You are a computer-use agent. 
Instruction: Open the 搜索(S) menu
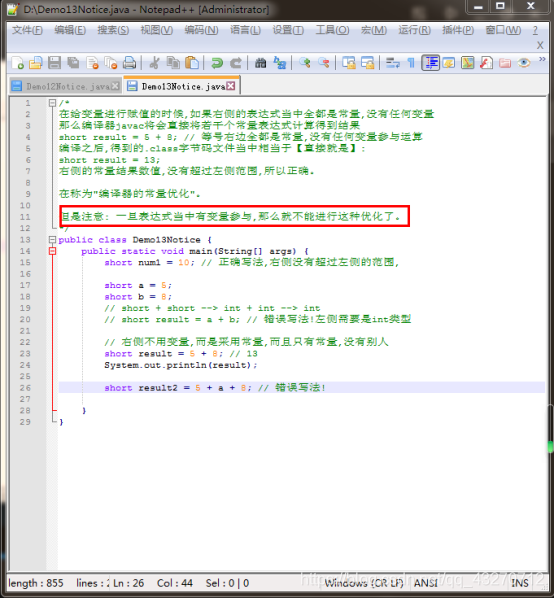coord(113,30)
